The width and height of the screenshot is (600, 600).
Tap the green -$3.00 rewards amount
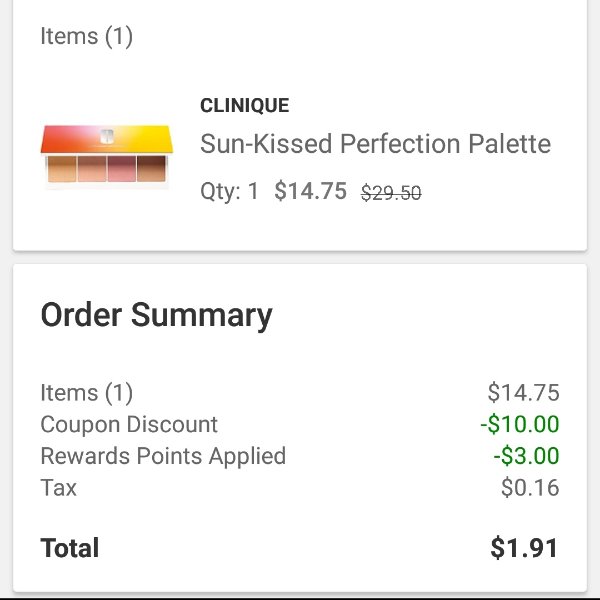click(526, 456)
